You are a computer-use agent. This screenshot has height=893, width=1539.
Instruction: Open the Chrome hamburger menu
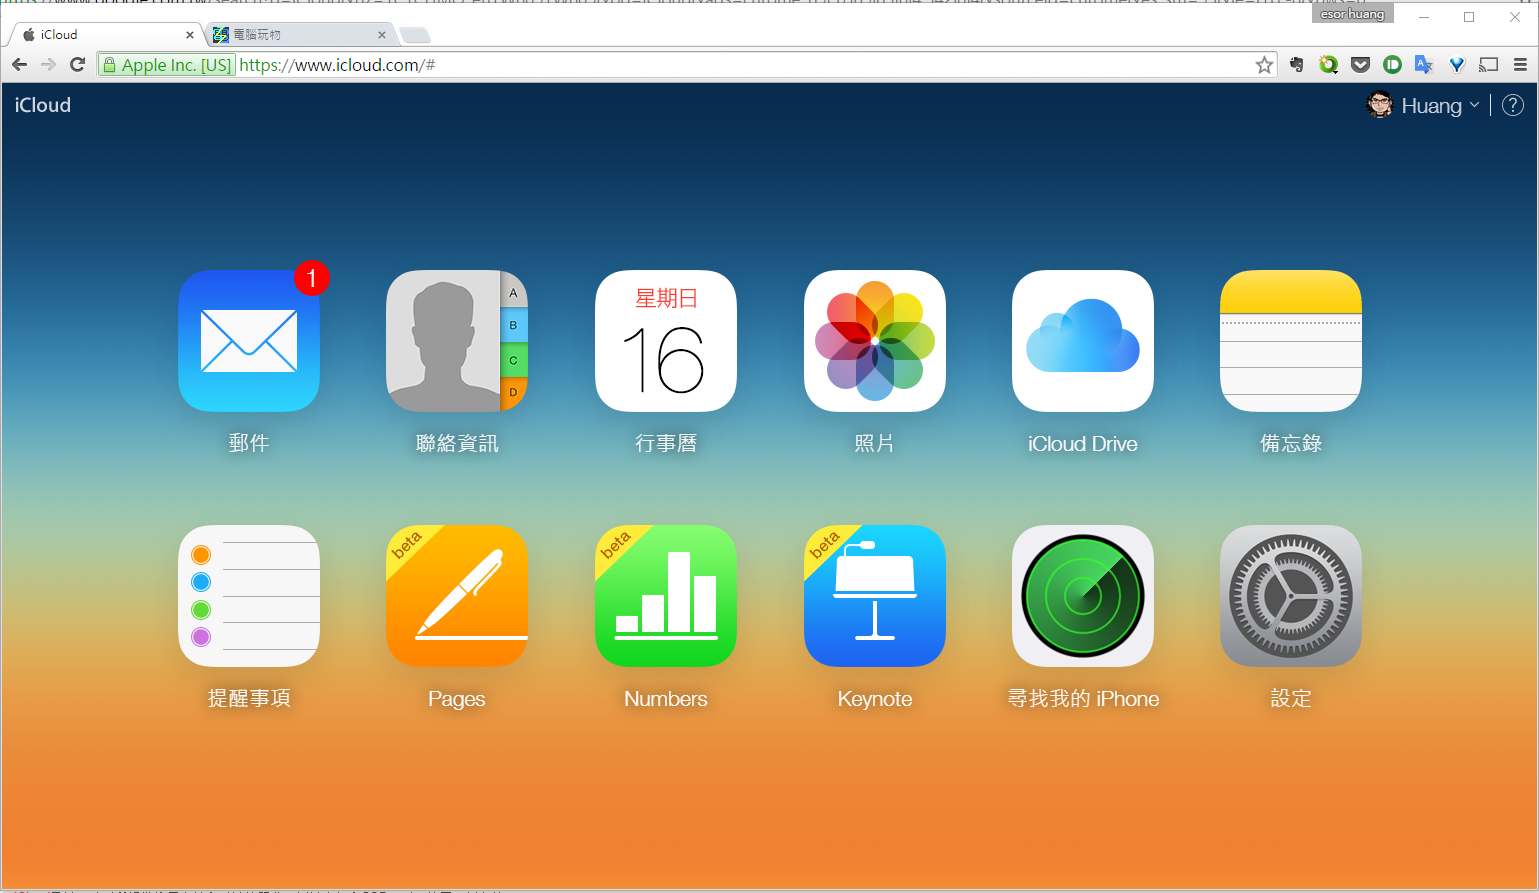pyautogui.click(x=1520, y=65)
